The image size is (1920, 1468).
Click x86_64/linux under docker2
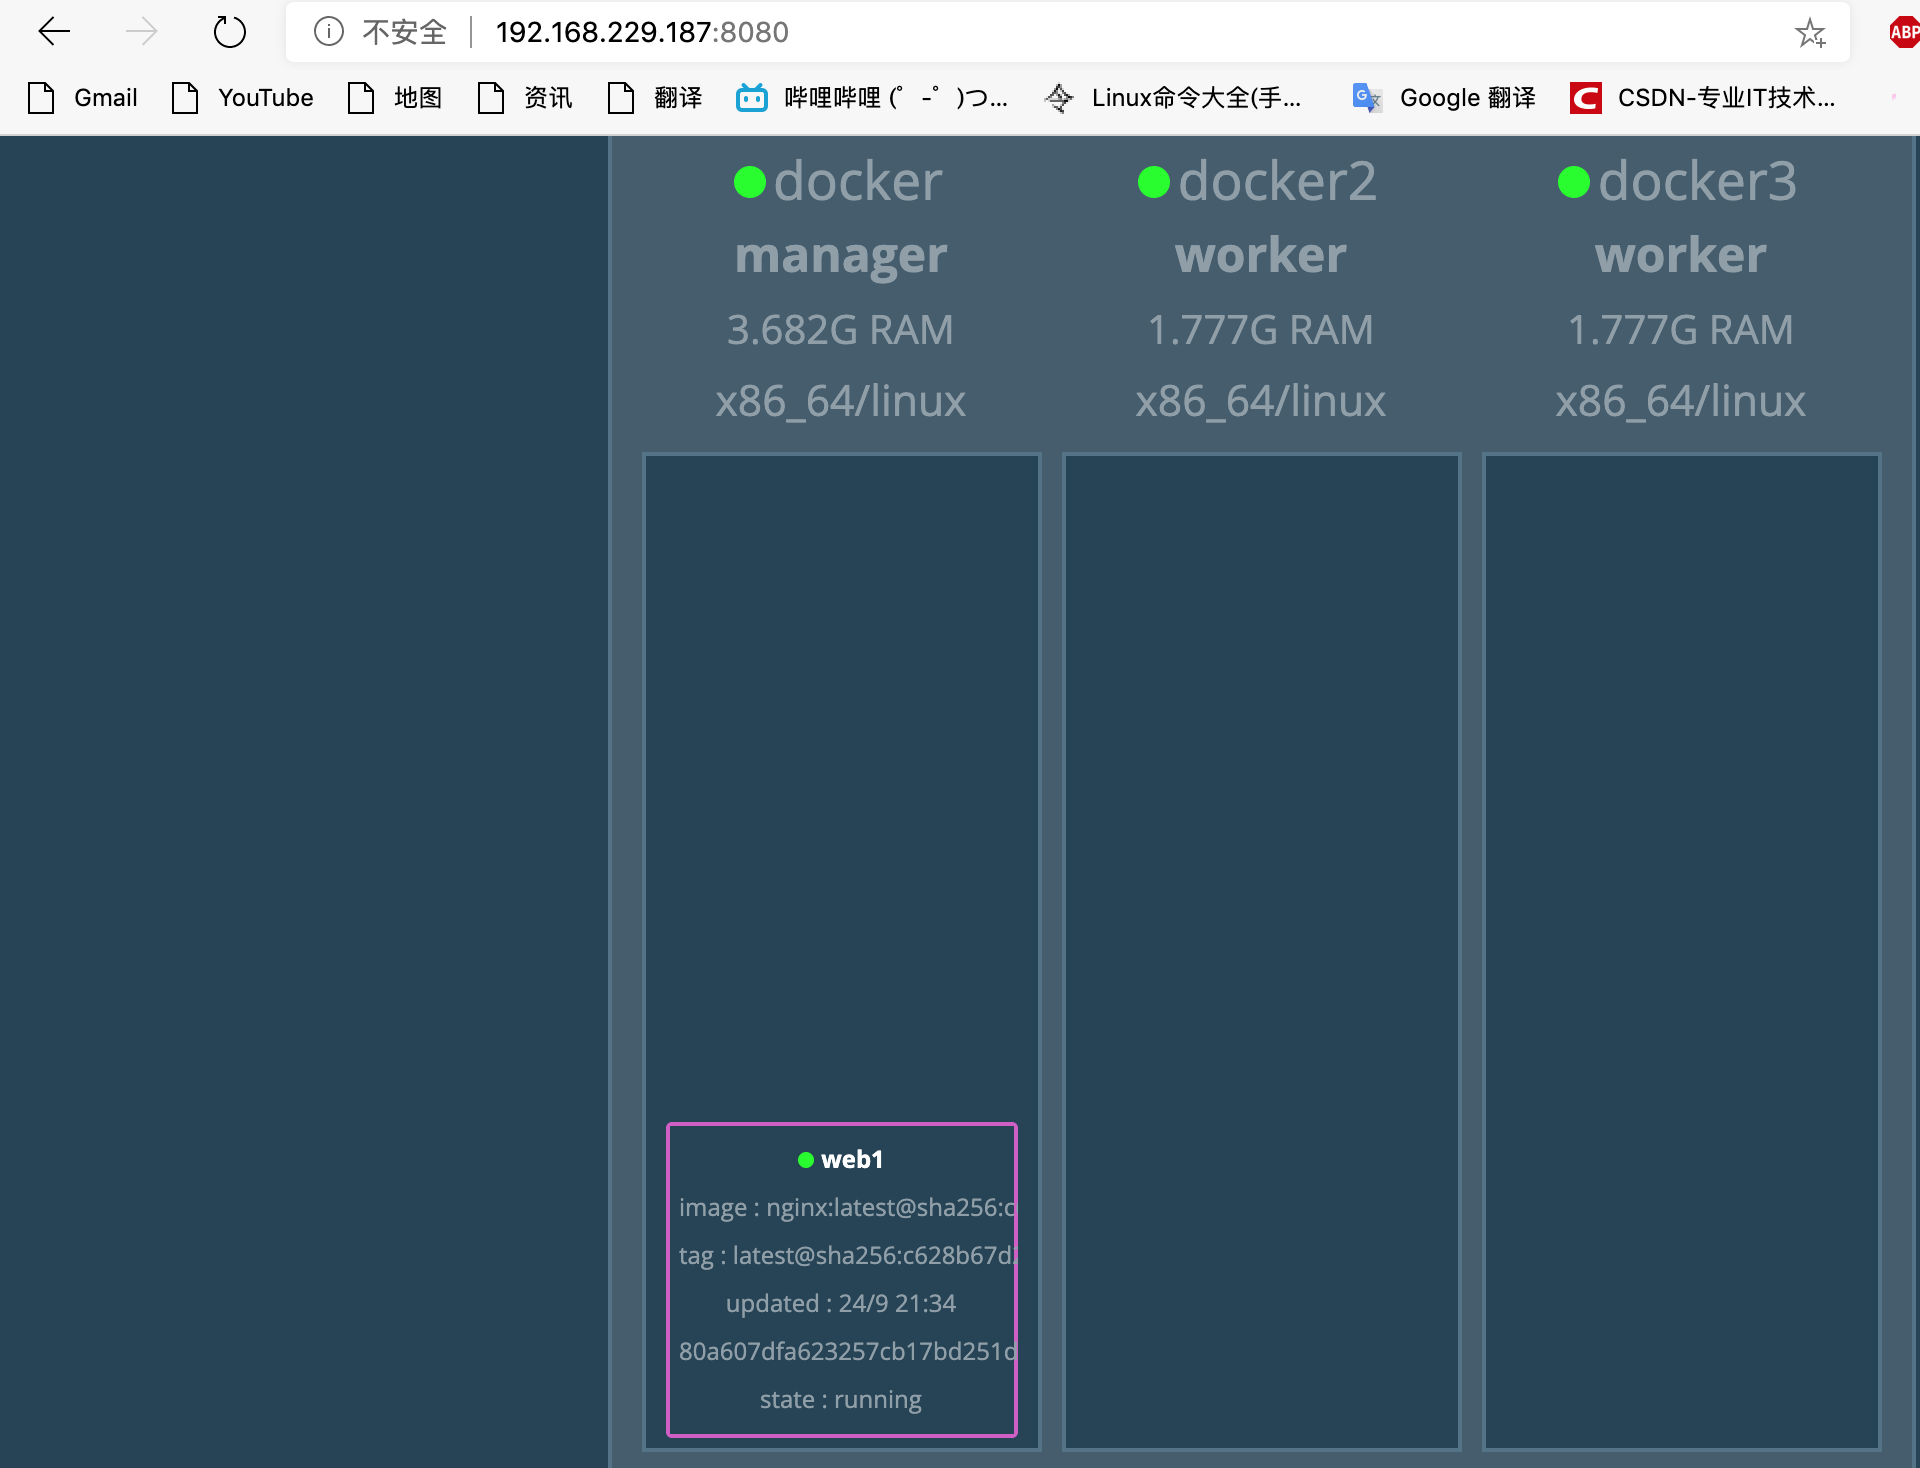[1261, 402]
